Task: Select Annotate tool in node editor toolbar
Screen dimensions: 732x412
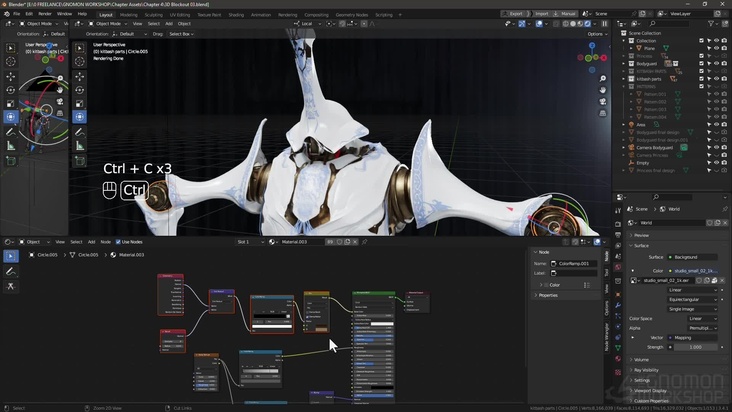Action: 11,271
